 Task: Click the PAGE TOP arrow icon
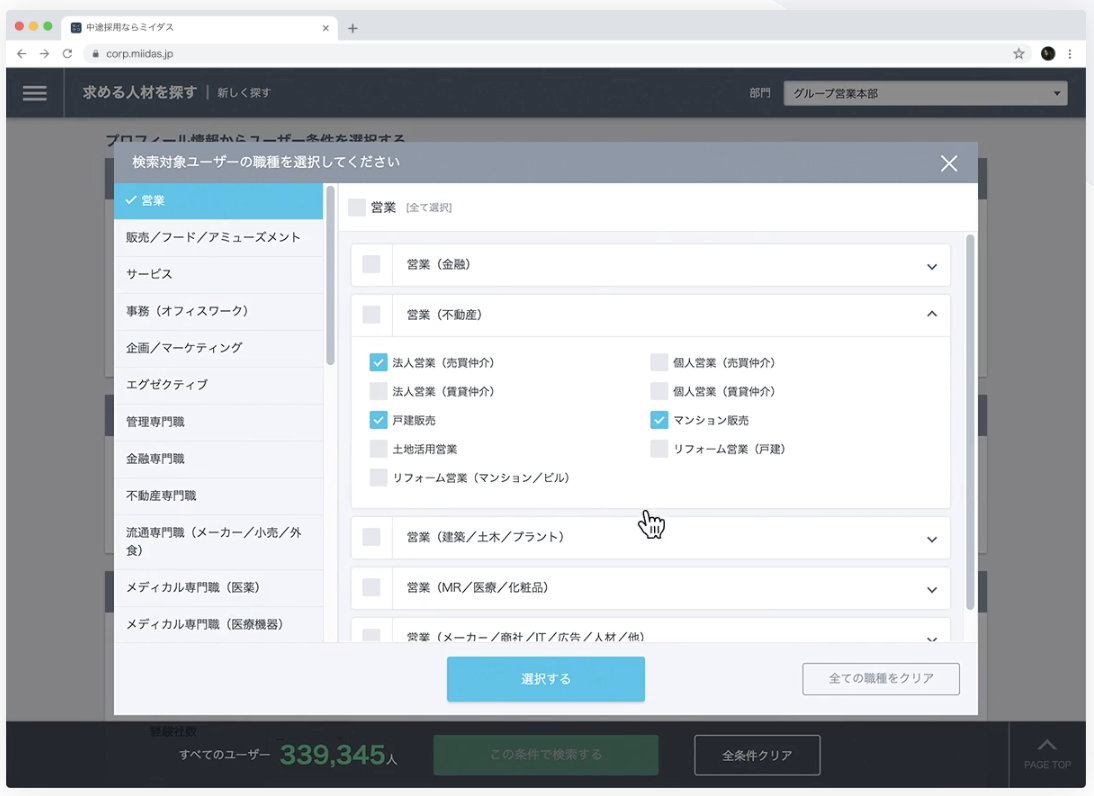pos(1047,746)
